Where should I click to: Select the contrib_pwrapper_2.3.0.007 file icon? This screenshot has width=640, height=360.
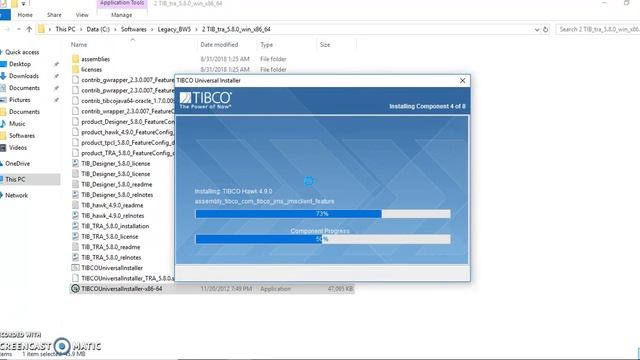pyautogui.click(x=75, y=90)
